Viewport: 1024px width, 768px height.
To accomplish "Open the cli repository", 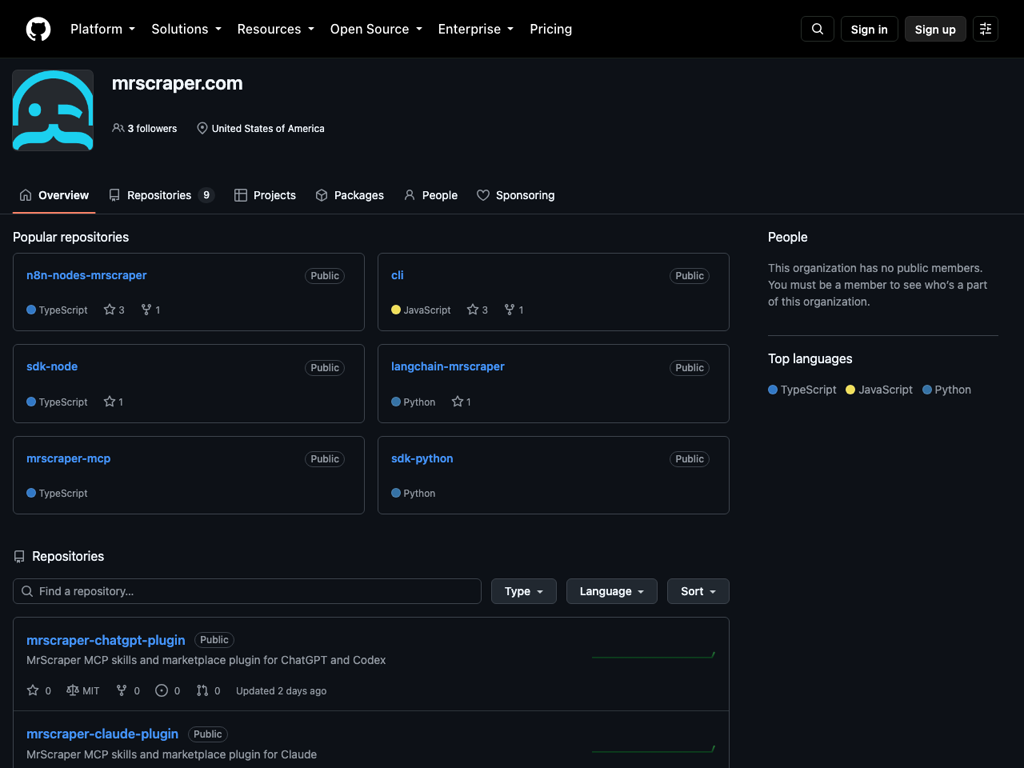I will point(397,275).
